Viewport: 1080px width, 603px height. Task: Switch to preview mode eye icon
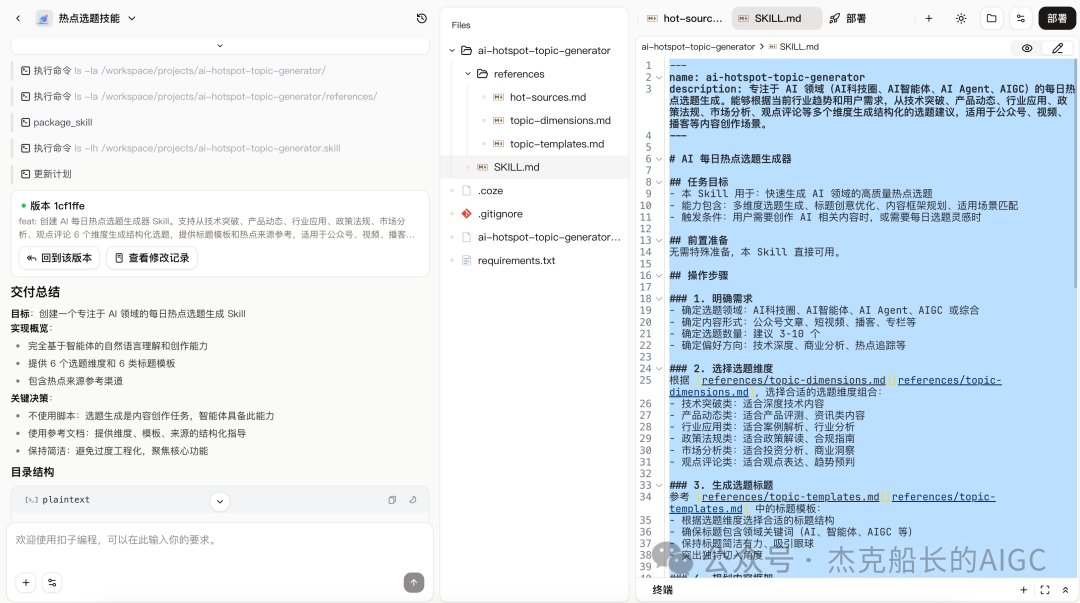click(x=1027, y=48)
